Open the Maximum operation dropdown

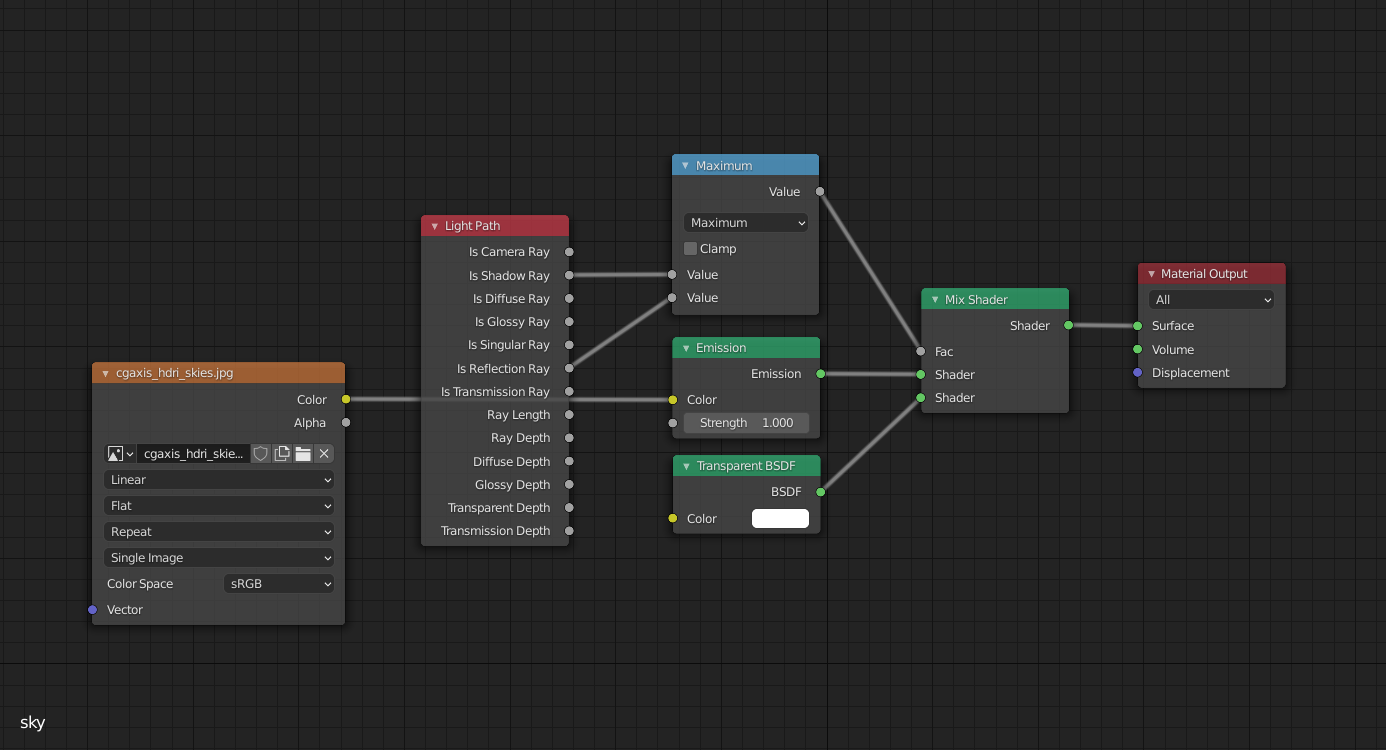coord(745,222)
